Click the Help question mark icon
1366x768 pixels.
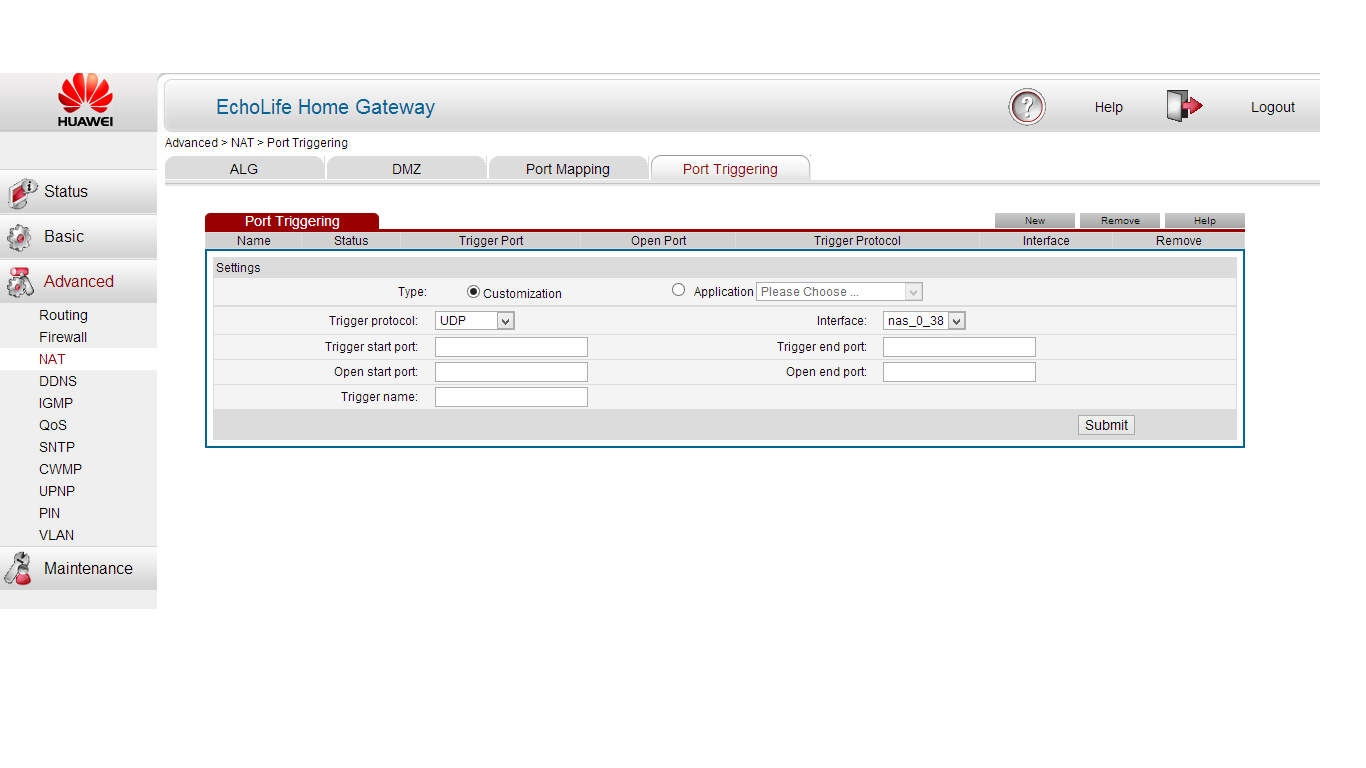[1026, 107]
